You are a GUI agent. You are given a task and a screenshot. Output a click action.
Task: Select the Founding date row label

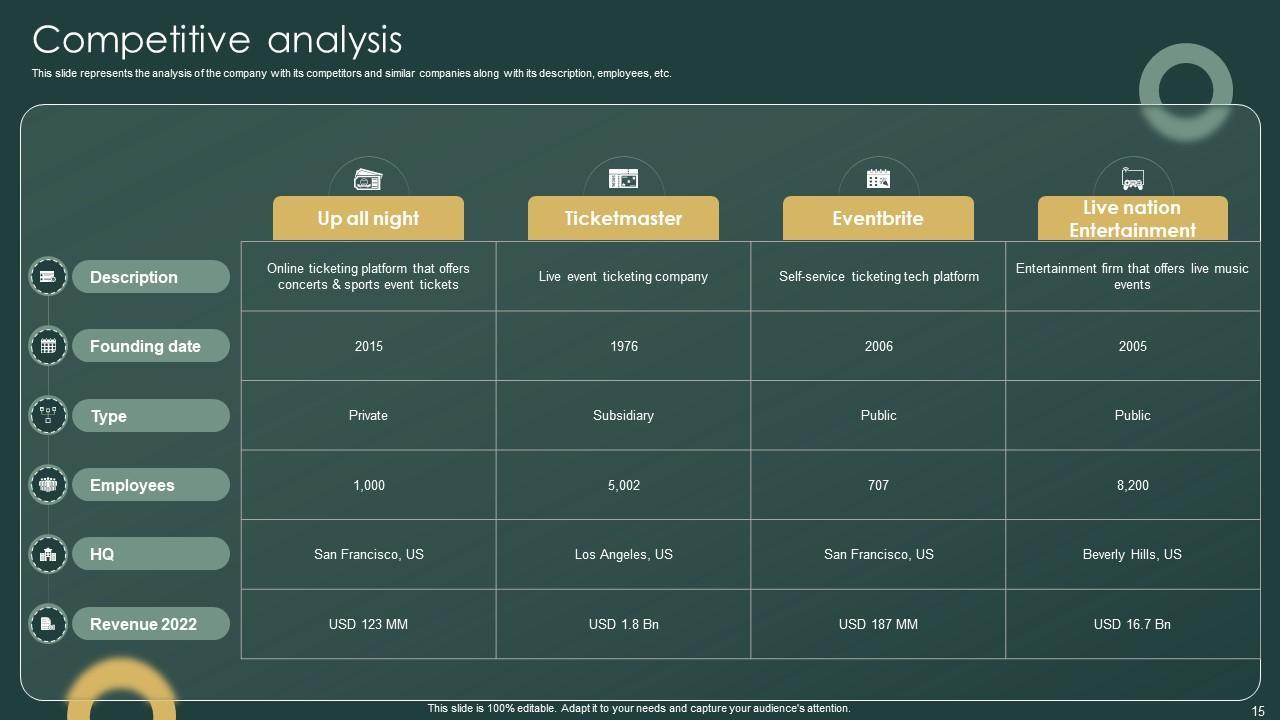tap(151, 346)
